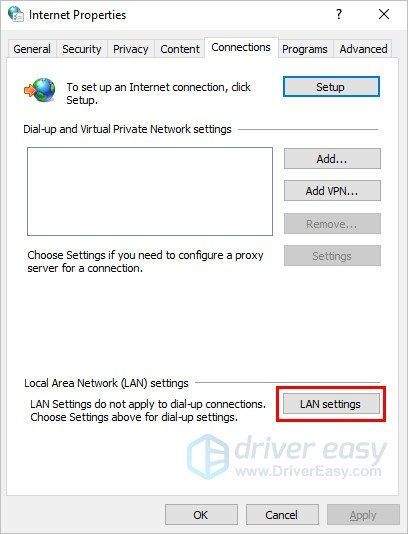408x534 pixels.
Task: Click the Add VPN... button
Action: pos(332,191)
